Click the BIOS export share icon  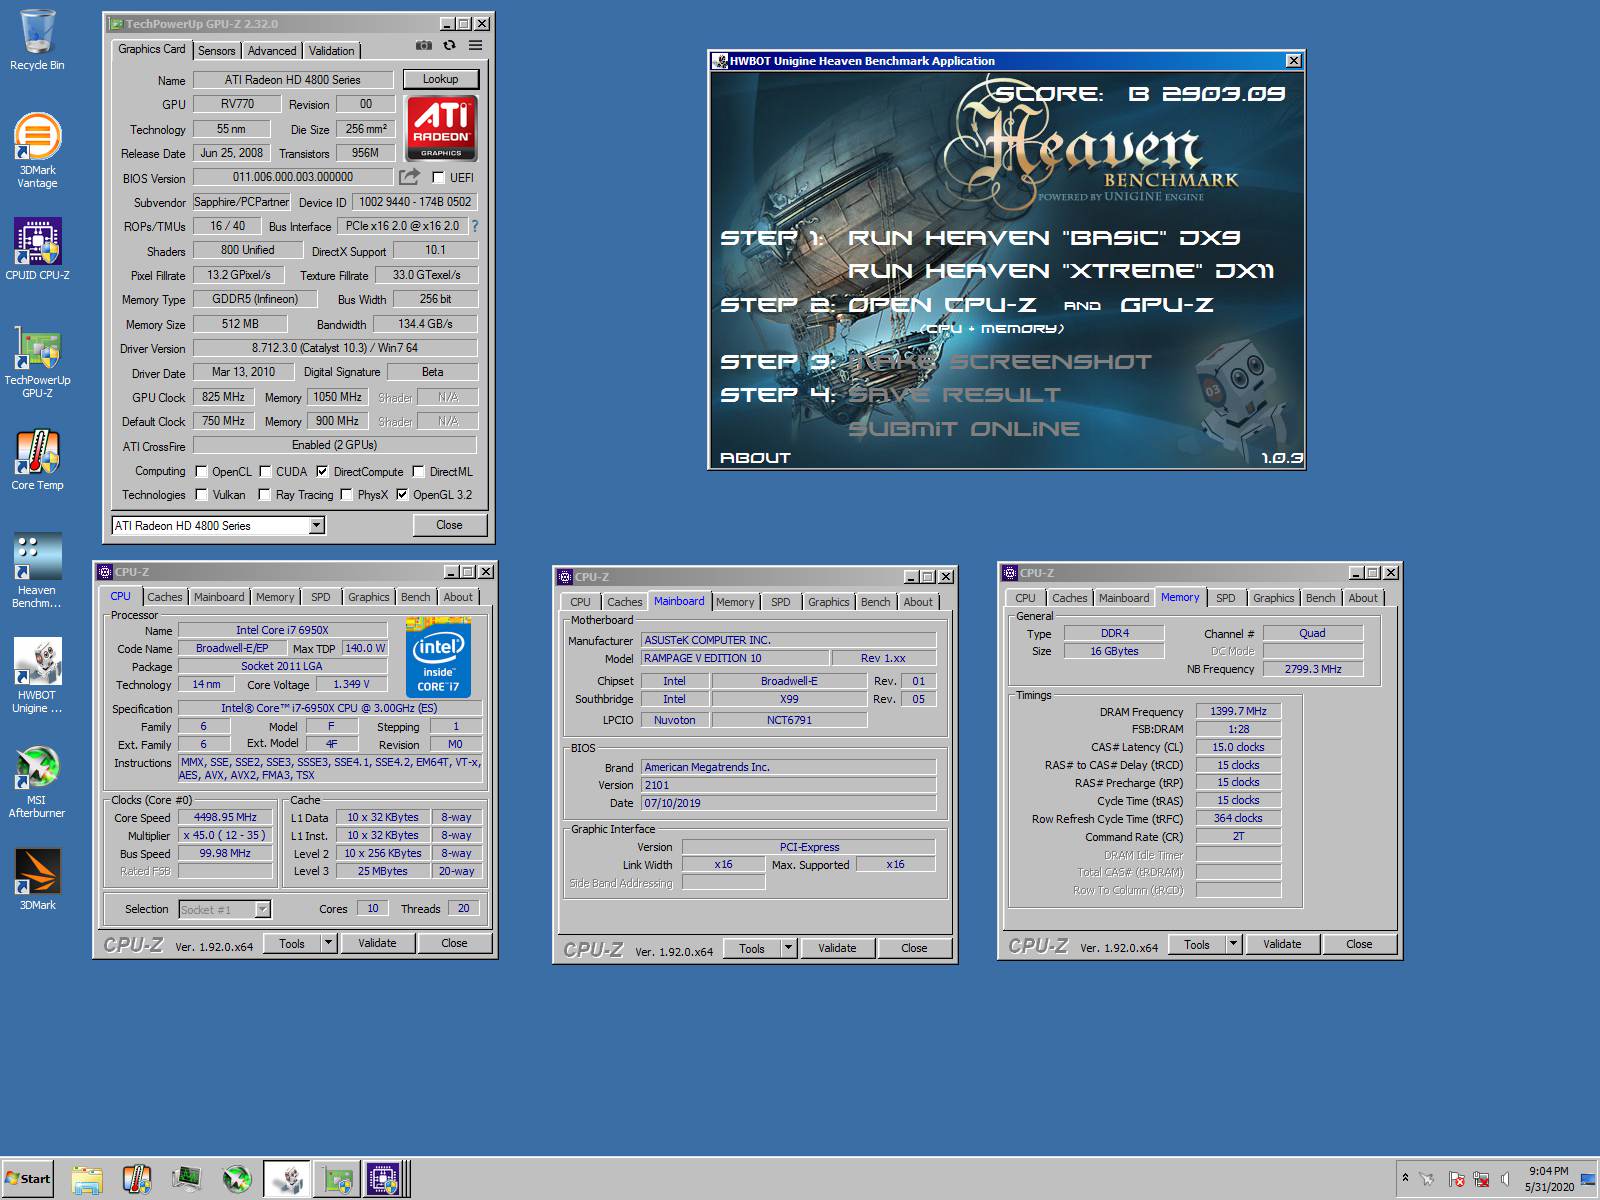pyautogui.click(x=410, y=177)
